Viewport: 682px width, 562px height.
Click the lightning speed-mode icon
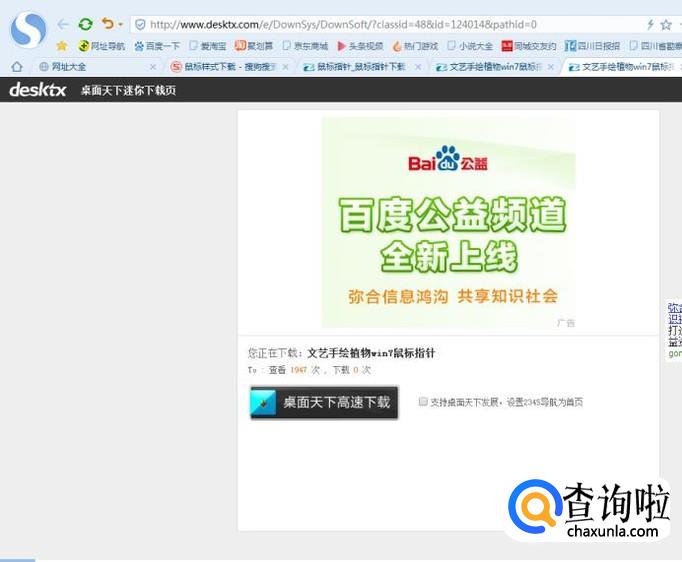pos(650,25)
